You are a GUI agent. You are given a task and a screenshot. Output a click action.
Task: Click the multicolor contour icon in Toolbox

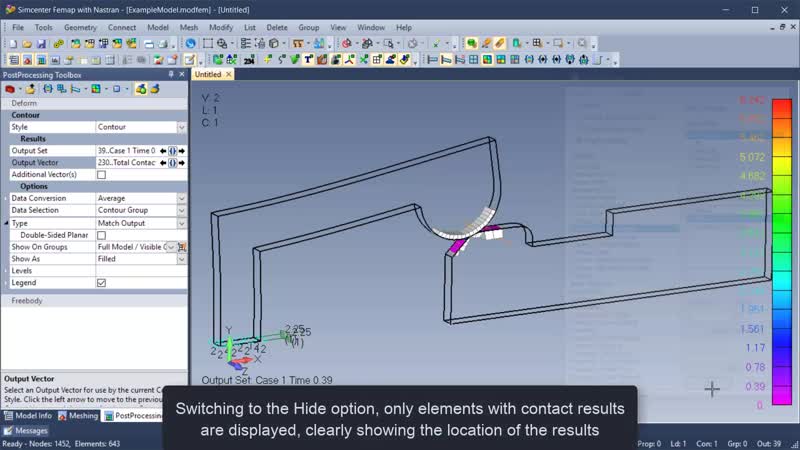95,89
